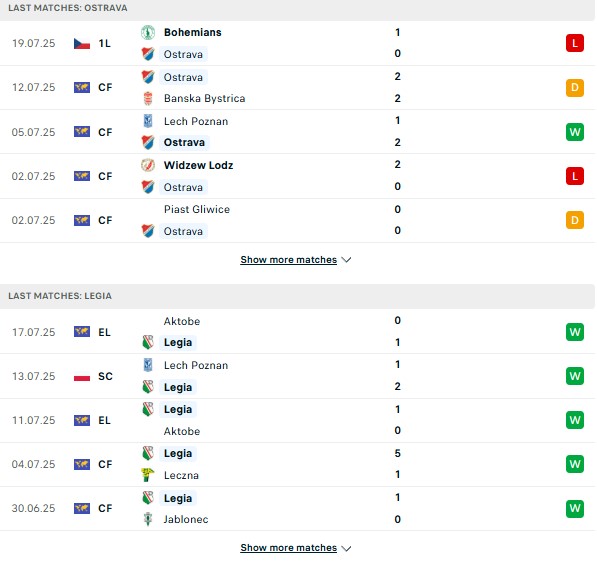Click the Legia crest in 17.07.25 match
This screenshot has width=597, height=563.
tap(148, 342)
